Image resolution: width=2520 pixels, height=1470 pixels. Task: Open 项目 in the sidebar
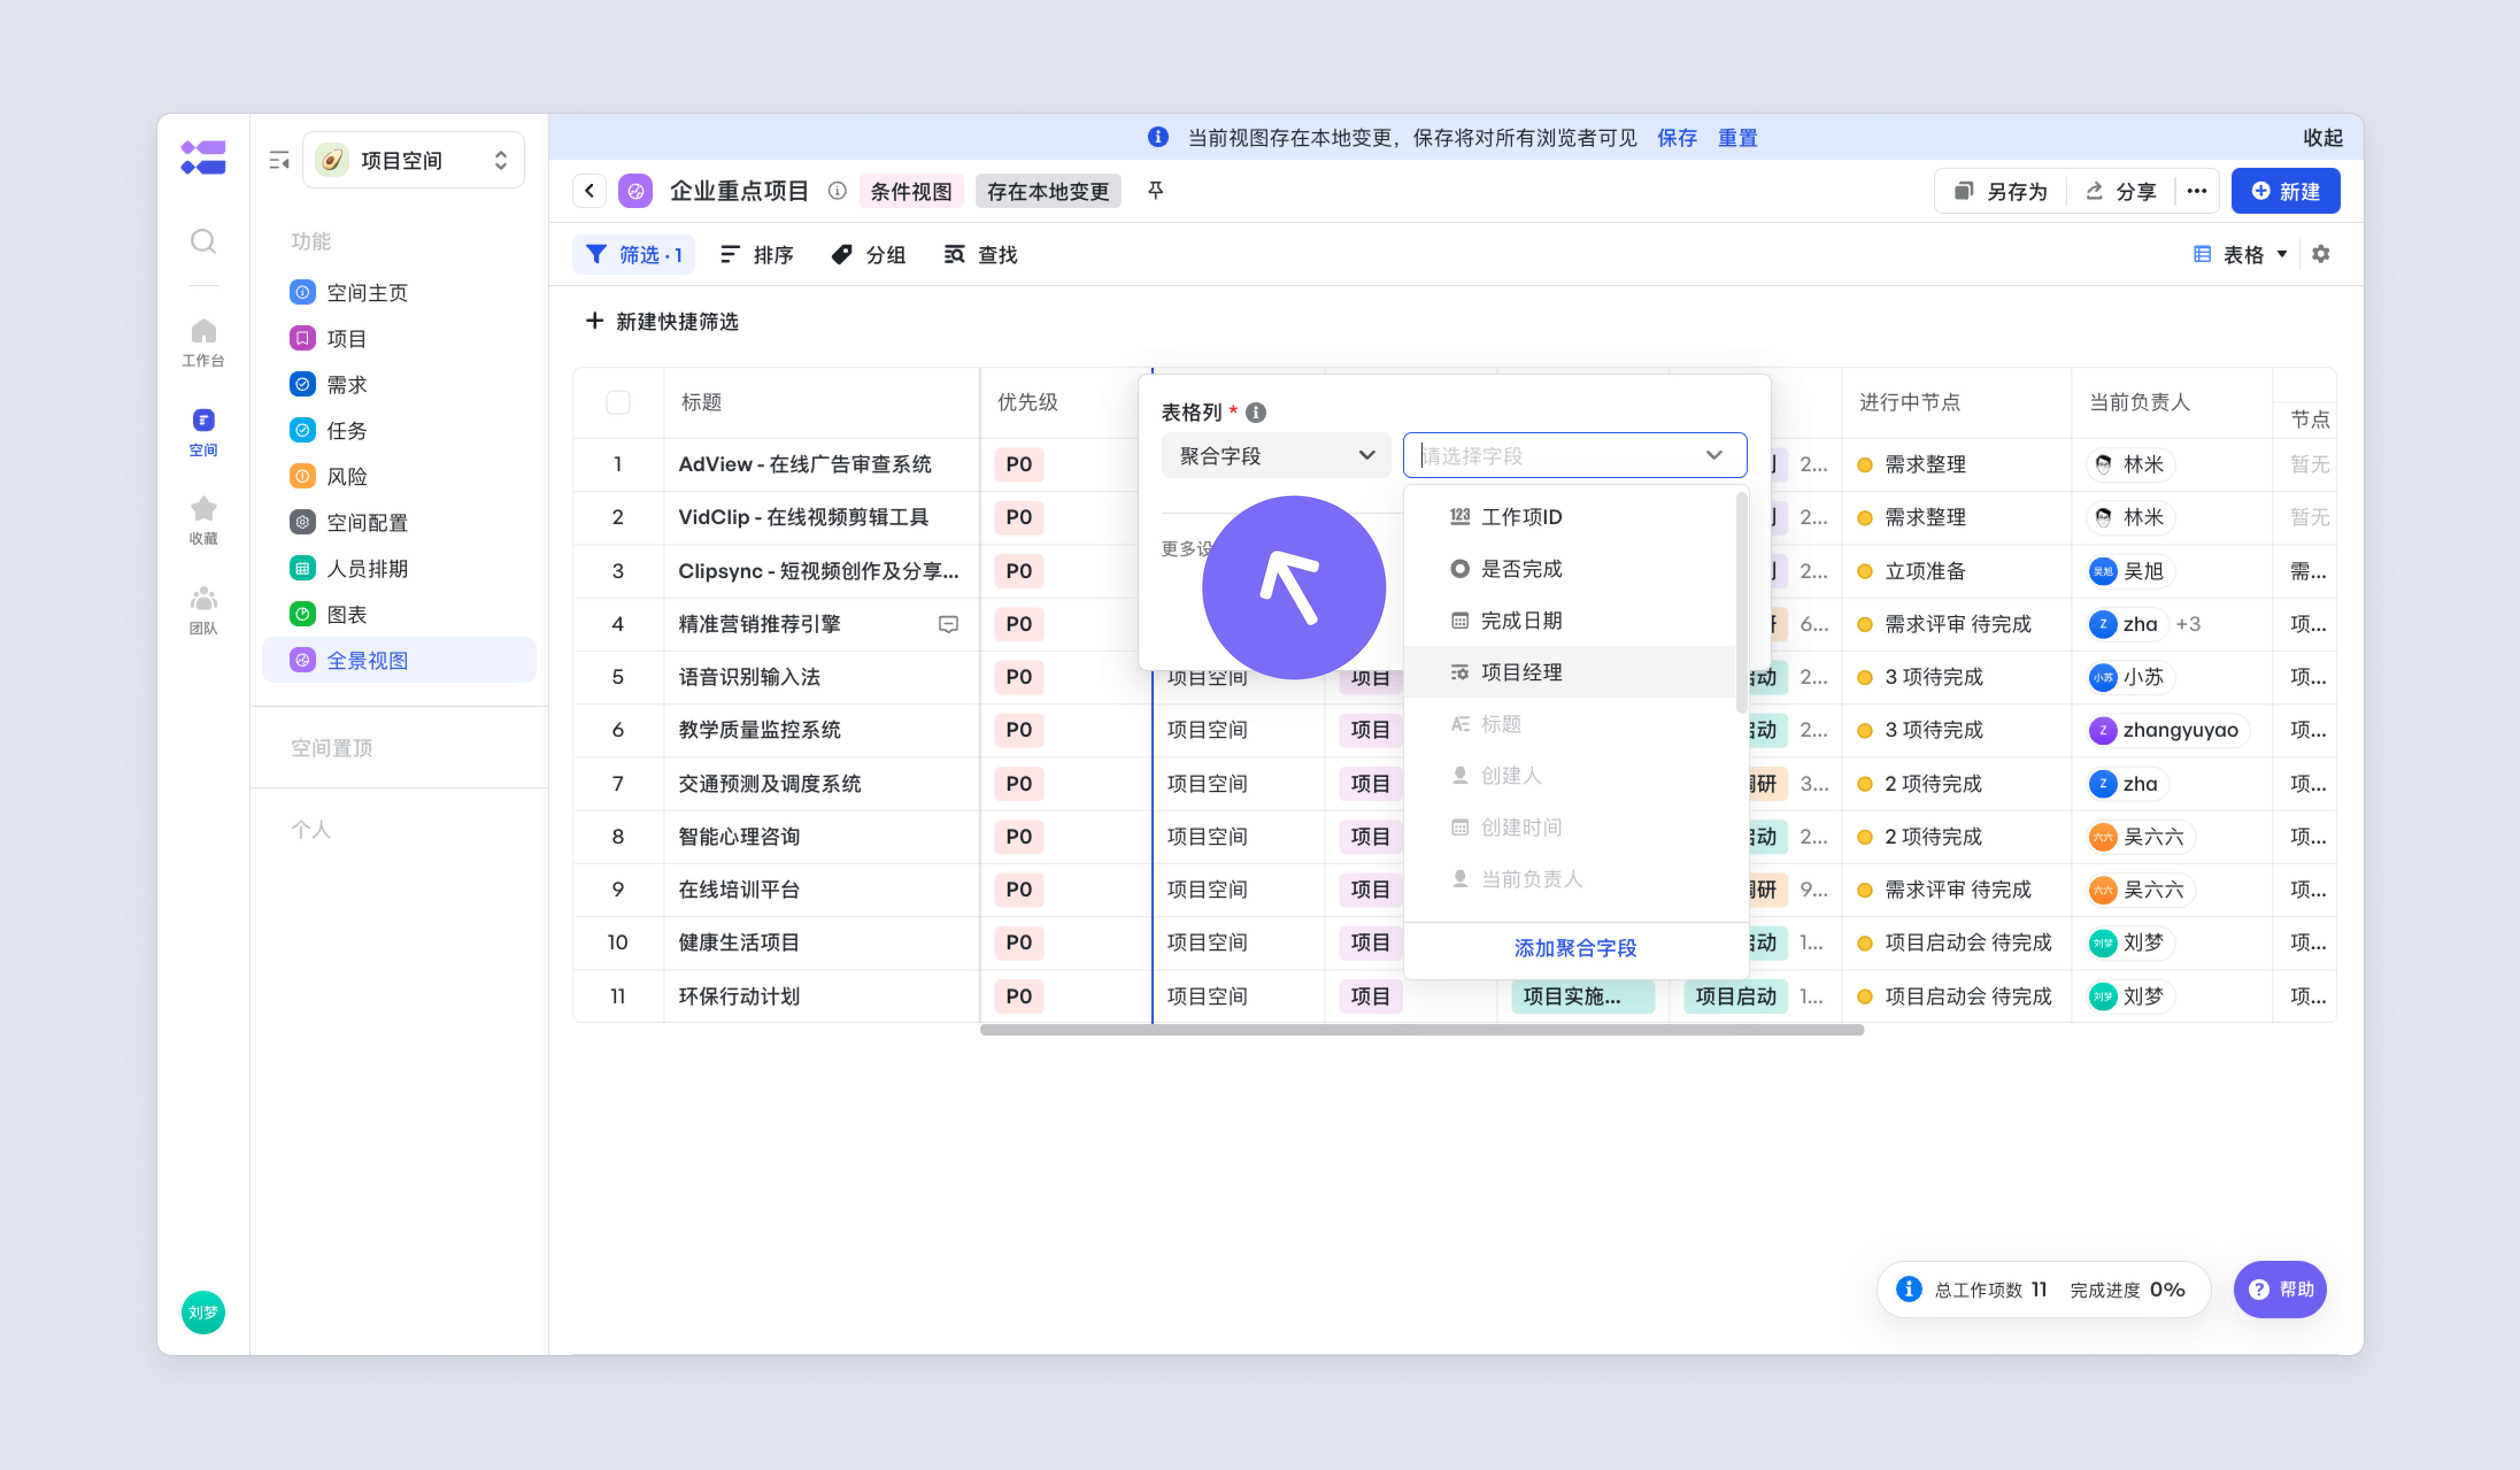pos(398,338)
